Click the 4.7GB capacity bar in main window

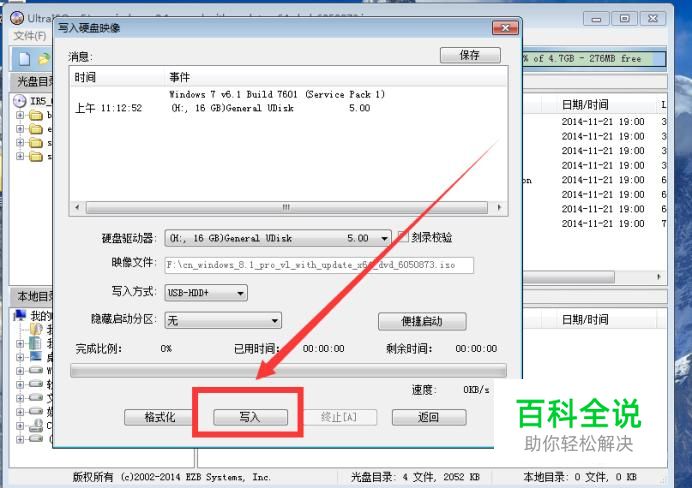(x=594, y=59)
